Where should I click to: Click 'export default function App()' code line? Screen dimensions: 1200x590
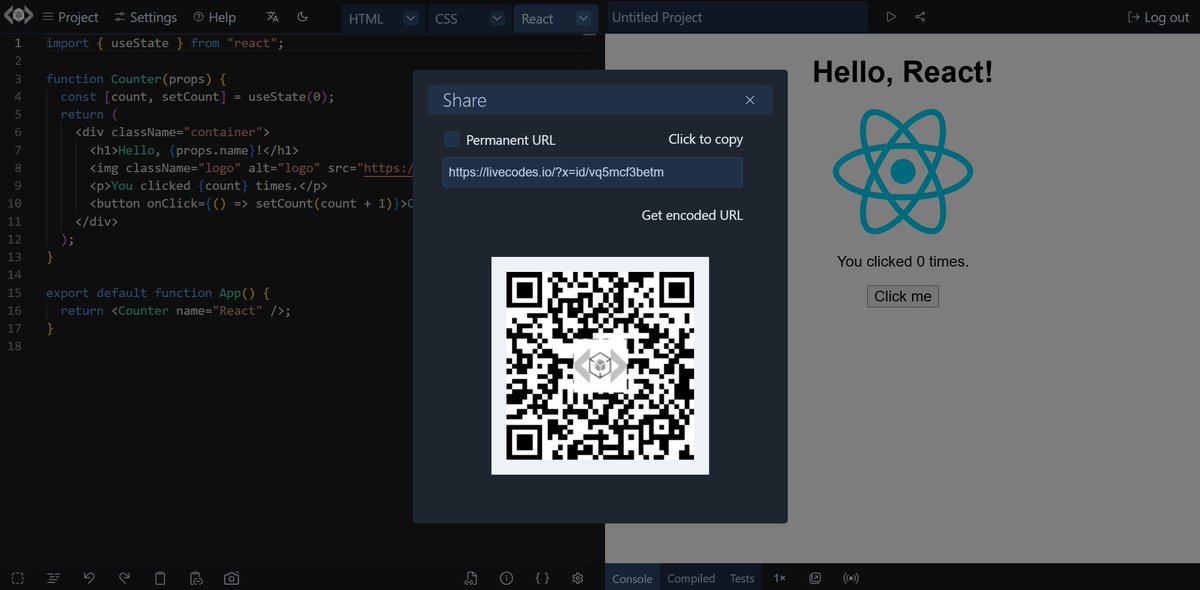pyautogui.click(x=158, y=293)
